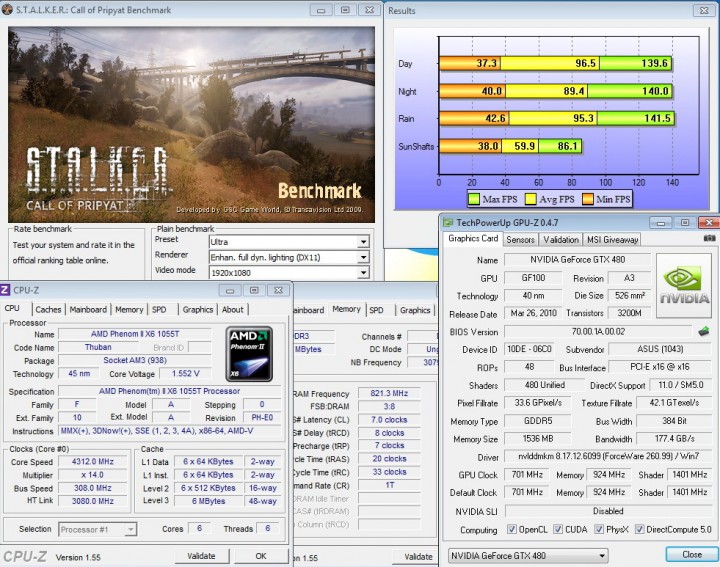Click the Max FPS green legend swatch
Viewport: 720px width, 567px height.
tap(473, 199)
